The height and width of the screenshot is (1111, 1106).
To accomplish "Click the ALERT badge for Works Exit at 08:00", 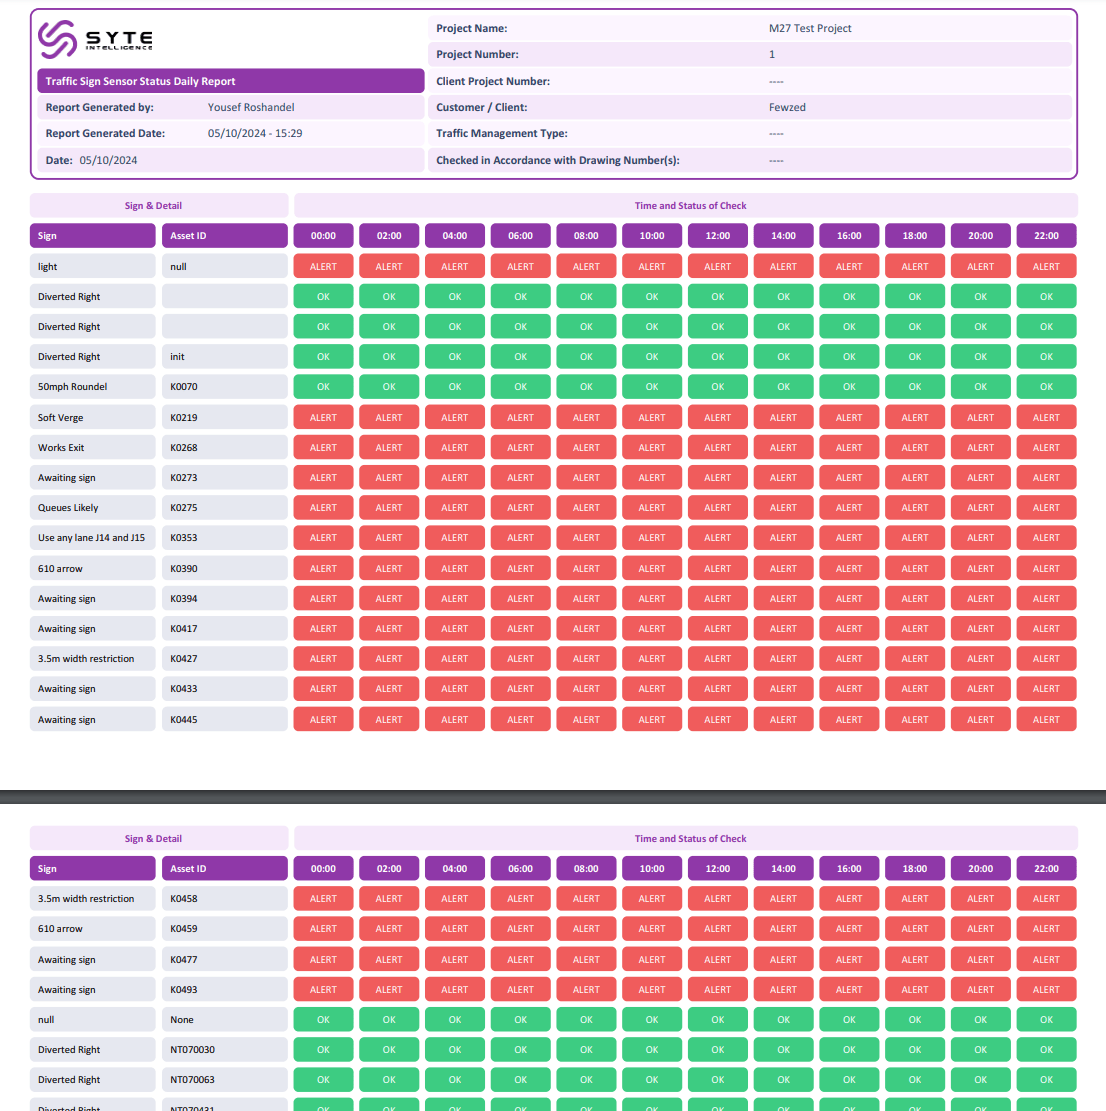I will pyautogui.click(x=586, y=447).
